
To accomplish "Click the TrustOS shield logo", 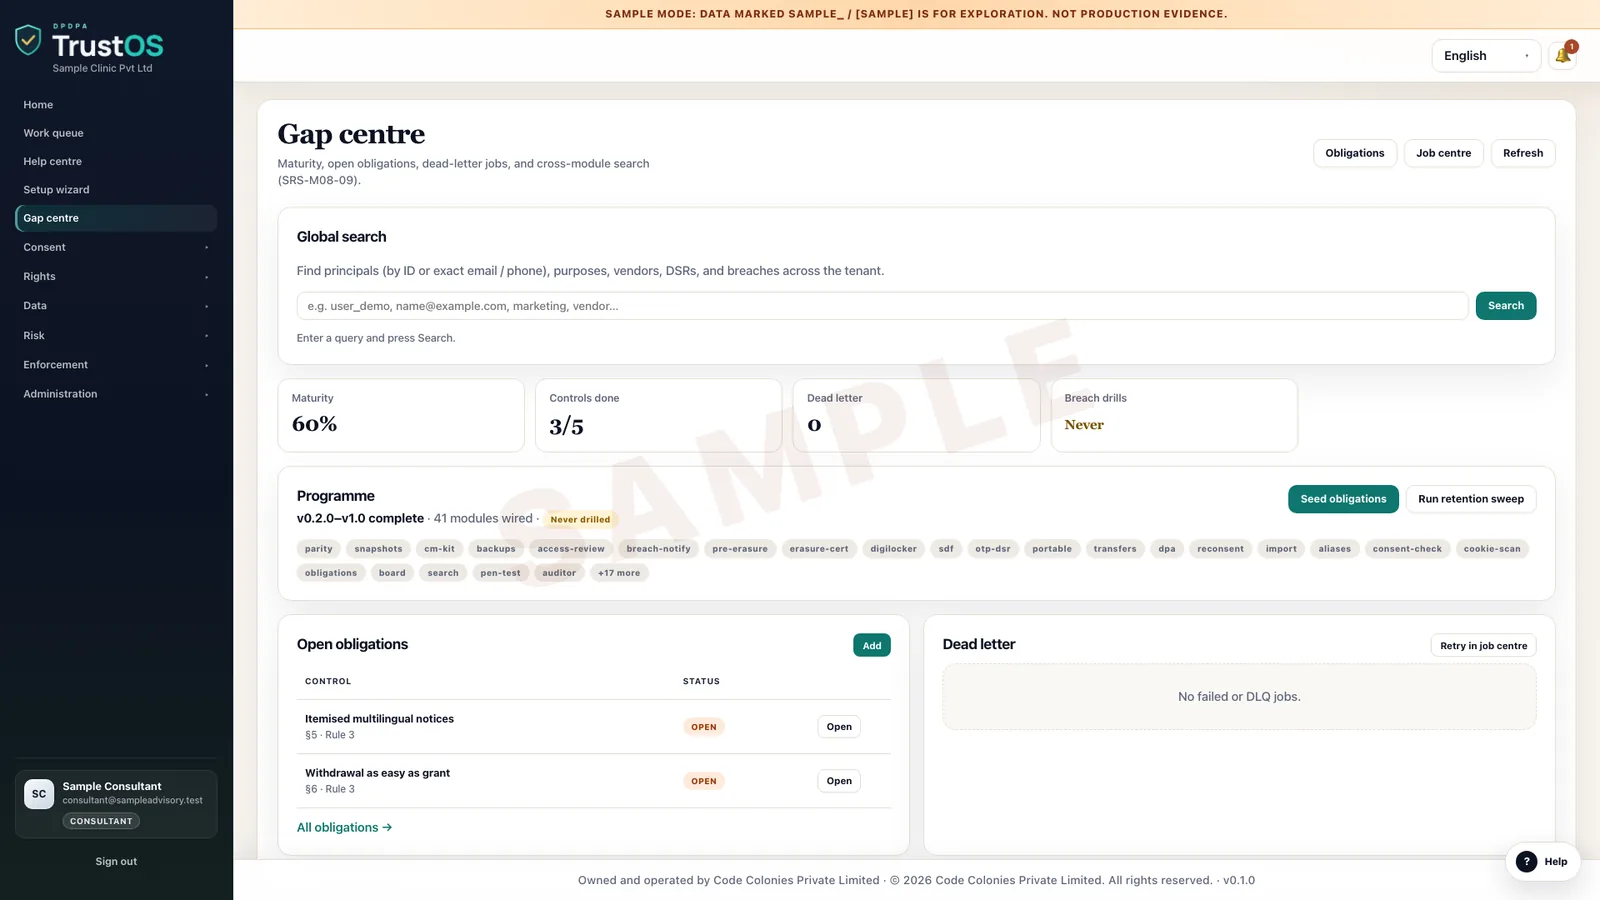I will [x=28, y=41].
